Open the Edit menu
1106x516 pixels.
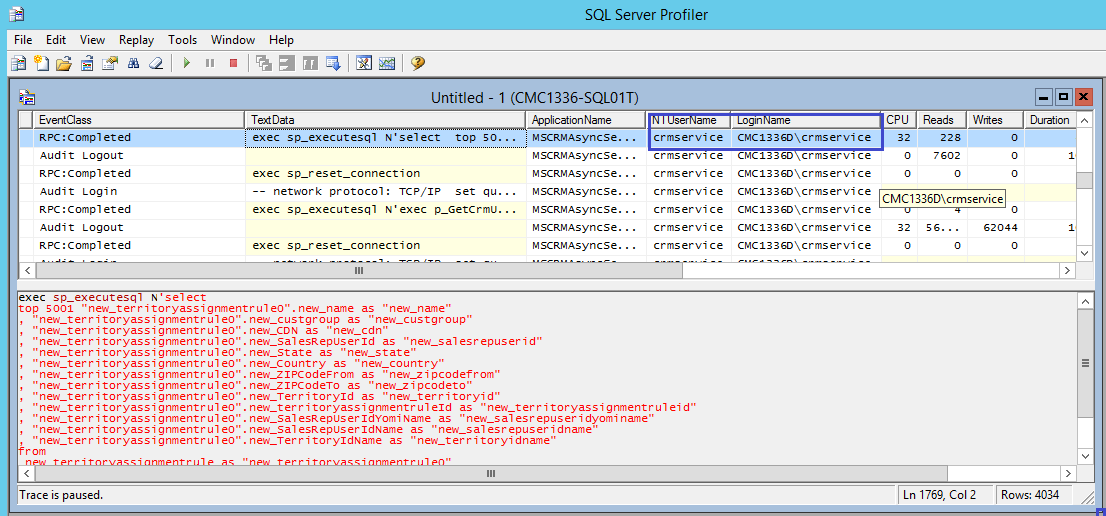click(56, 40)
